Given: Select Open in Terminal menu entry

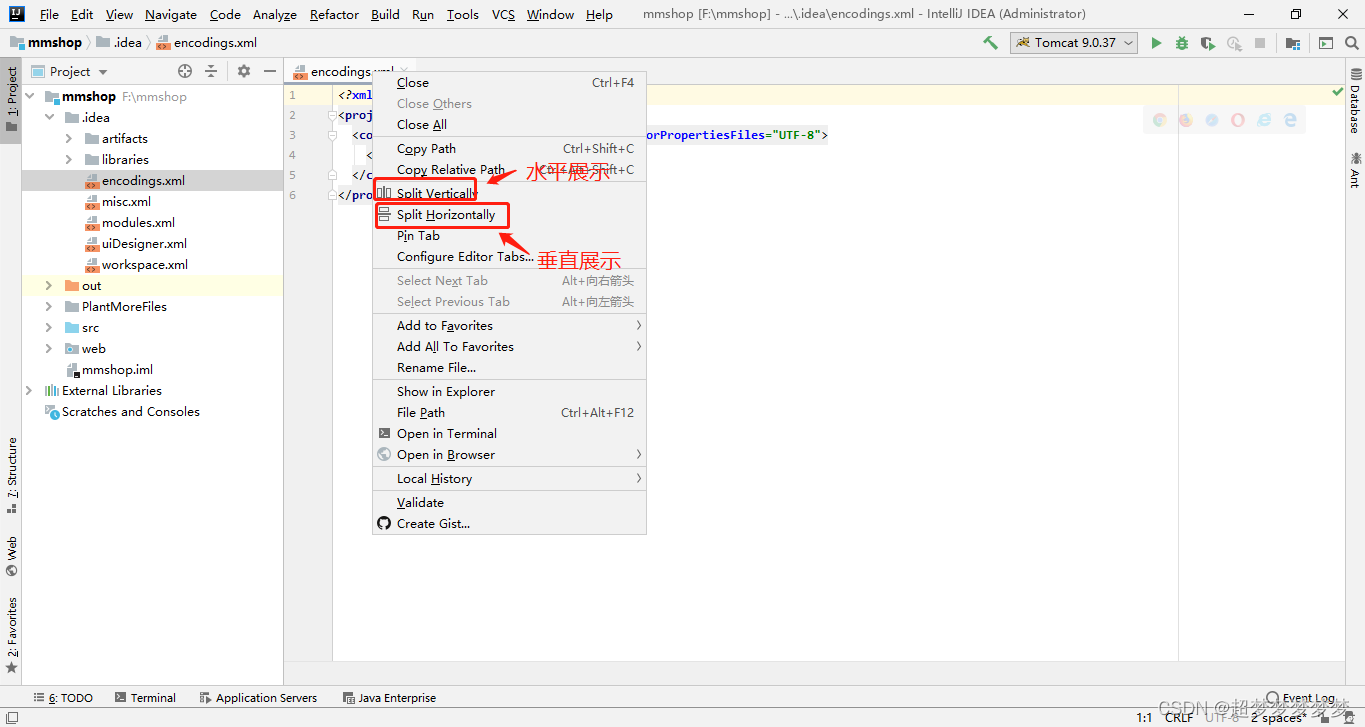Looking at the screenshot, I should (x=509, y=434).
